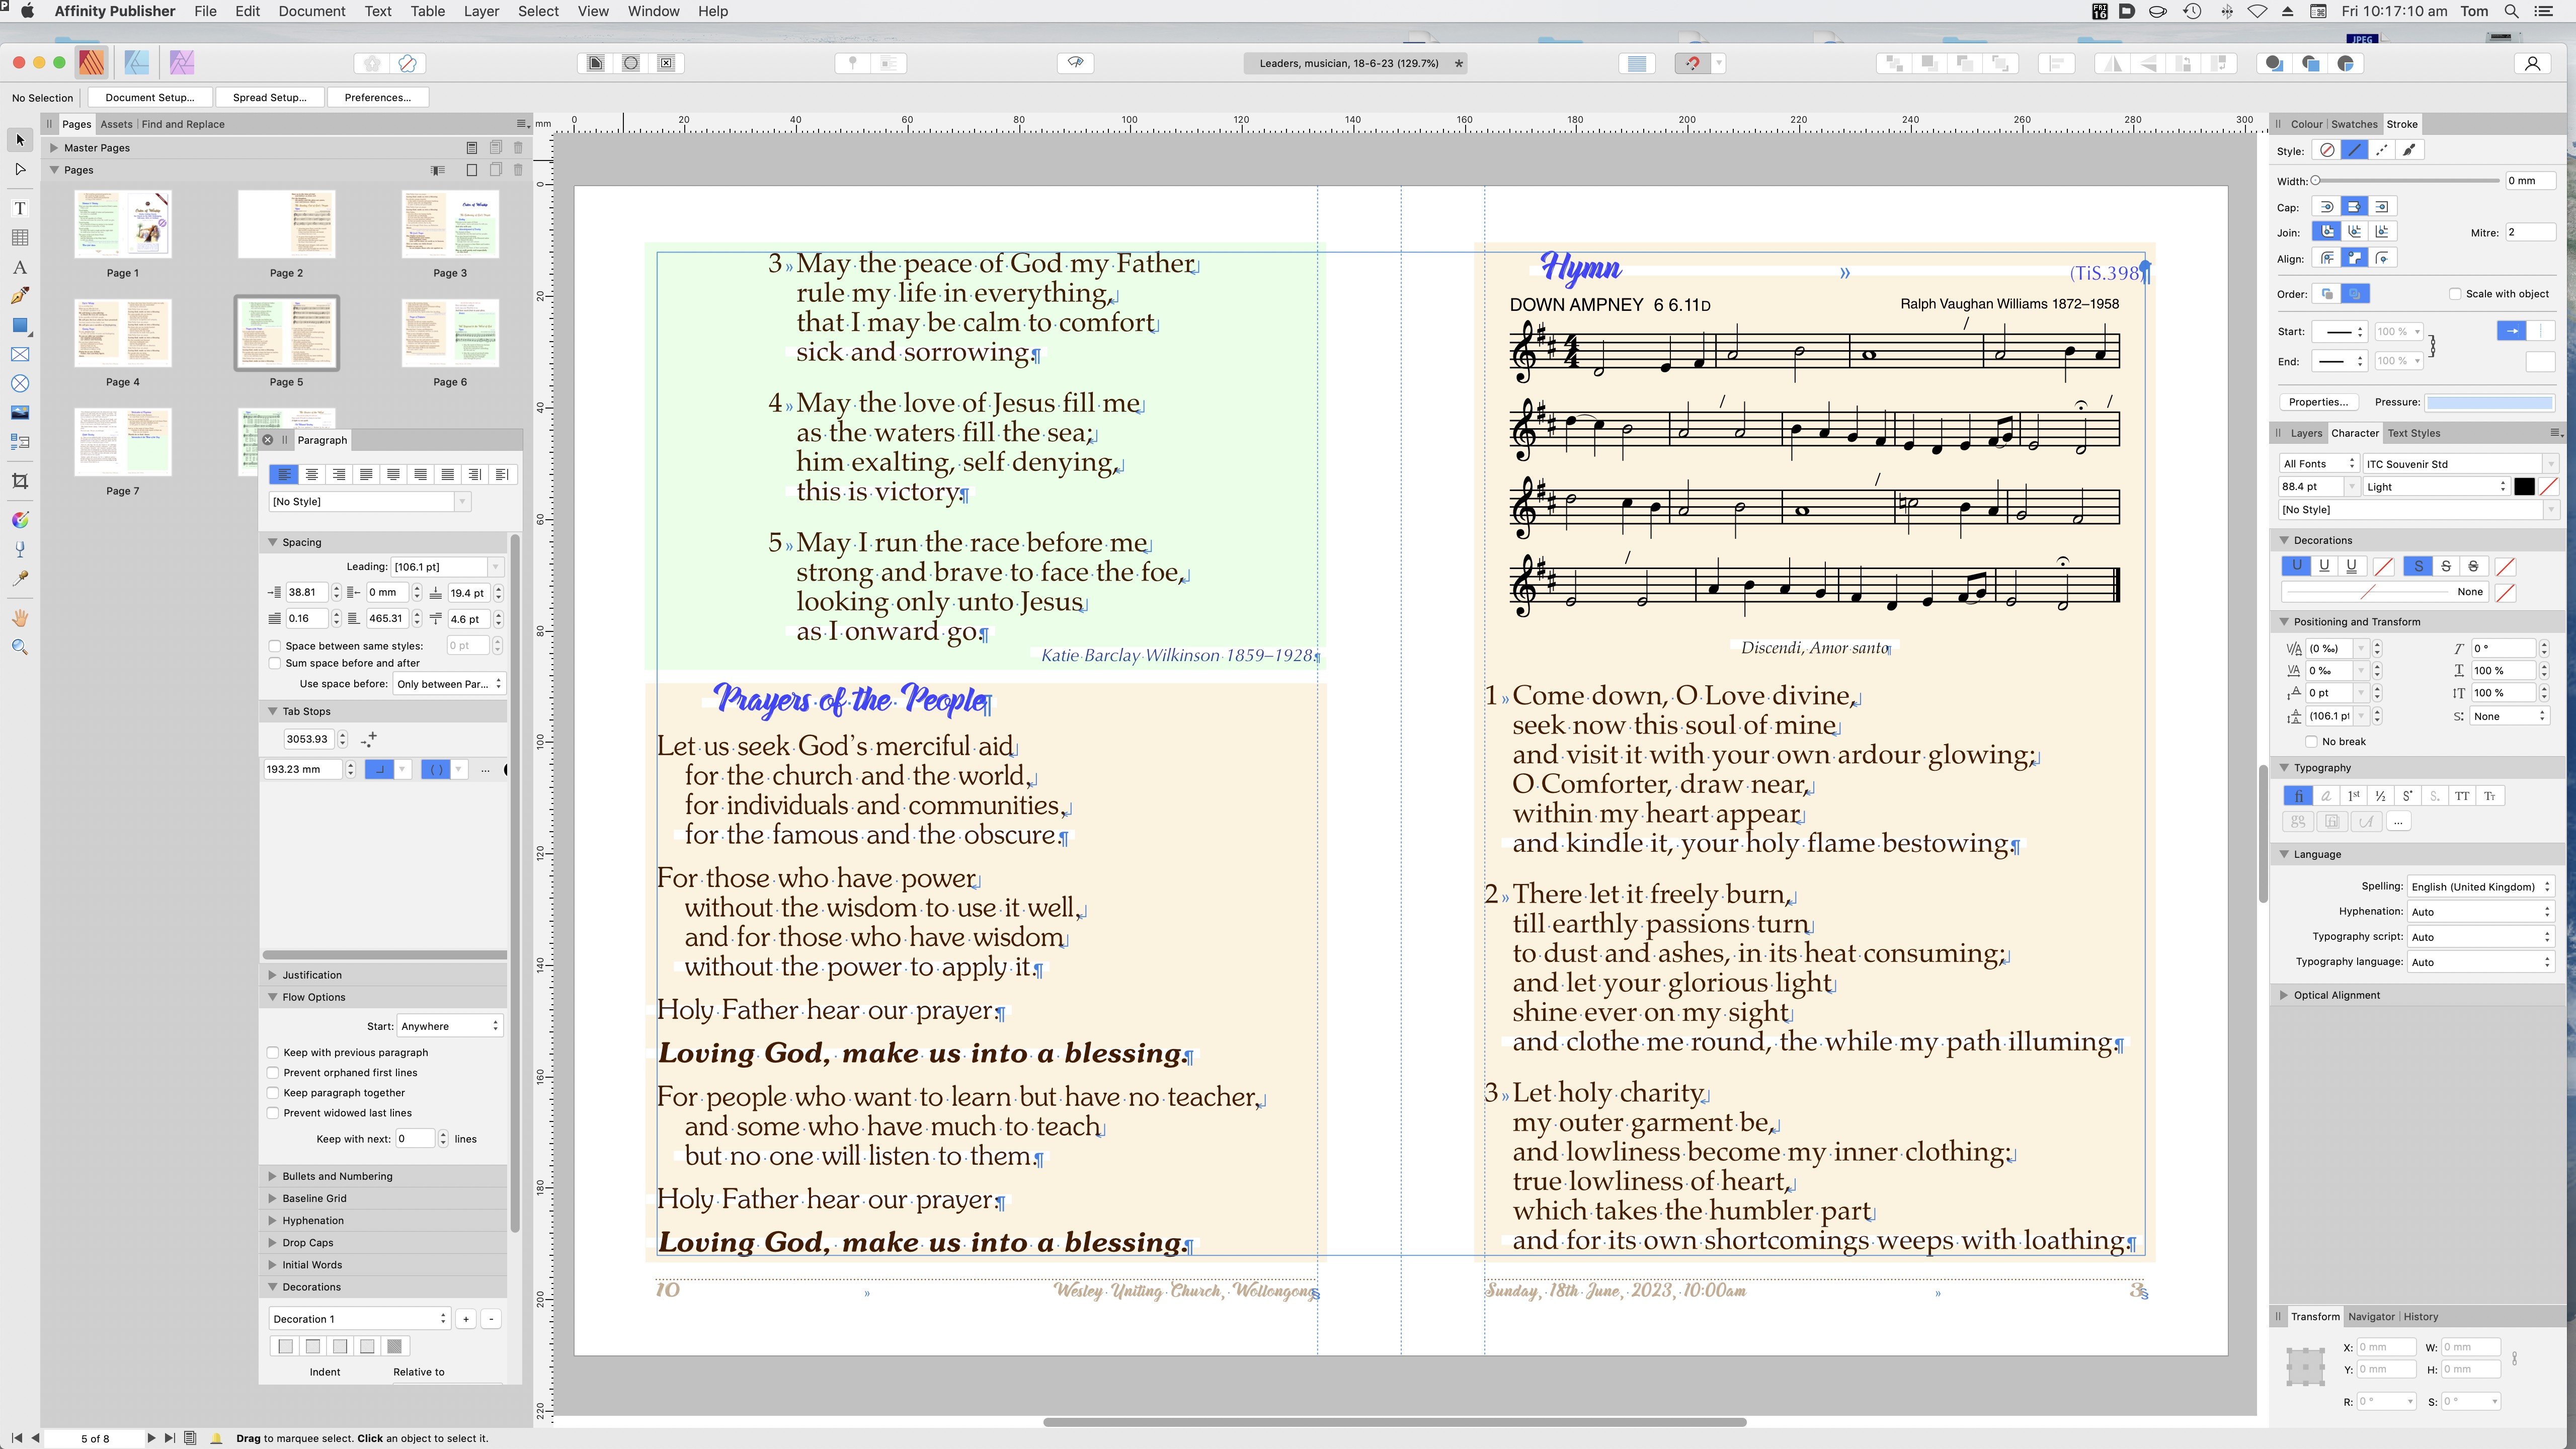
Task: Select the View hand tool
Action: (x=19, y=617)
